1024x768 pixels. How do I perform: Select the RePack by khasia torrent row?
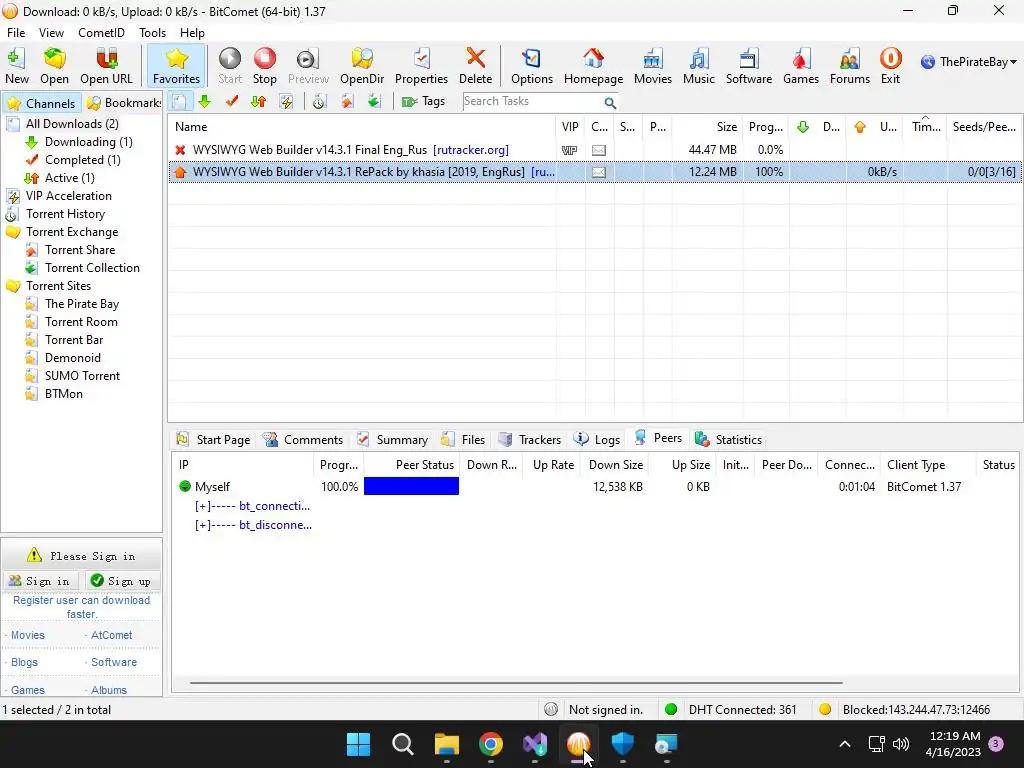pos(595,172)
